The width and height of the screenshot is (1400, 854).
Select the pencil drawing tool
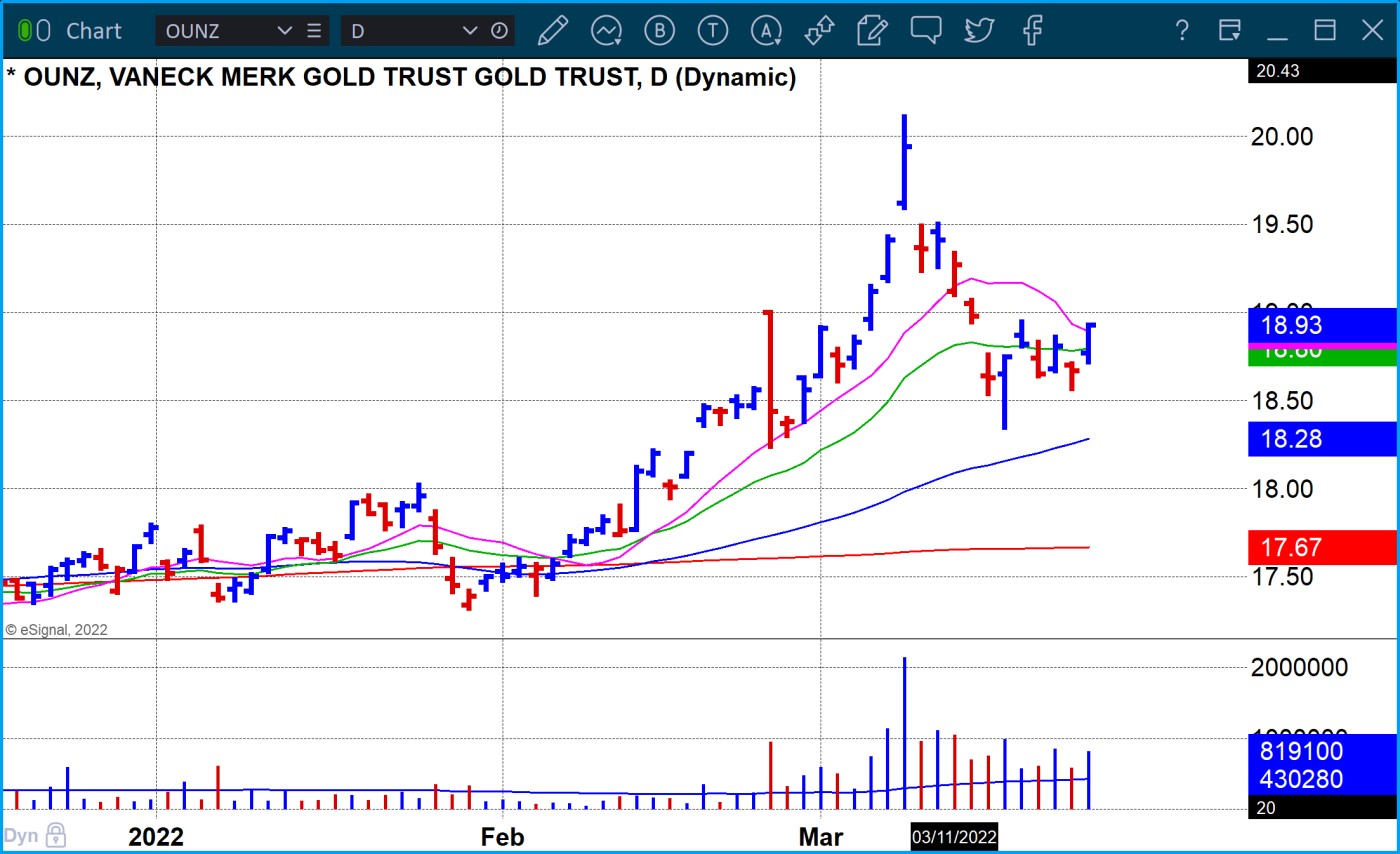pyautogui.click(x=553, y=31)
